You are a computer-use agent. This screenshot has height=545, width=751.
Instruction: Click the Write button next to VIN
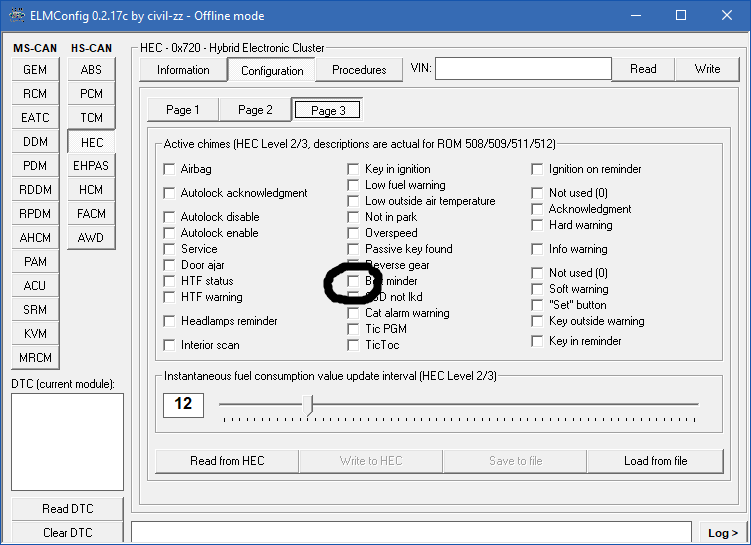707,69
